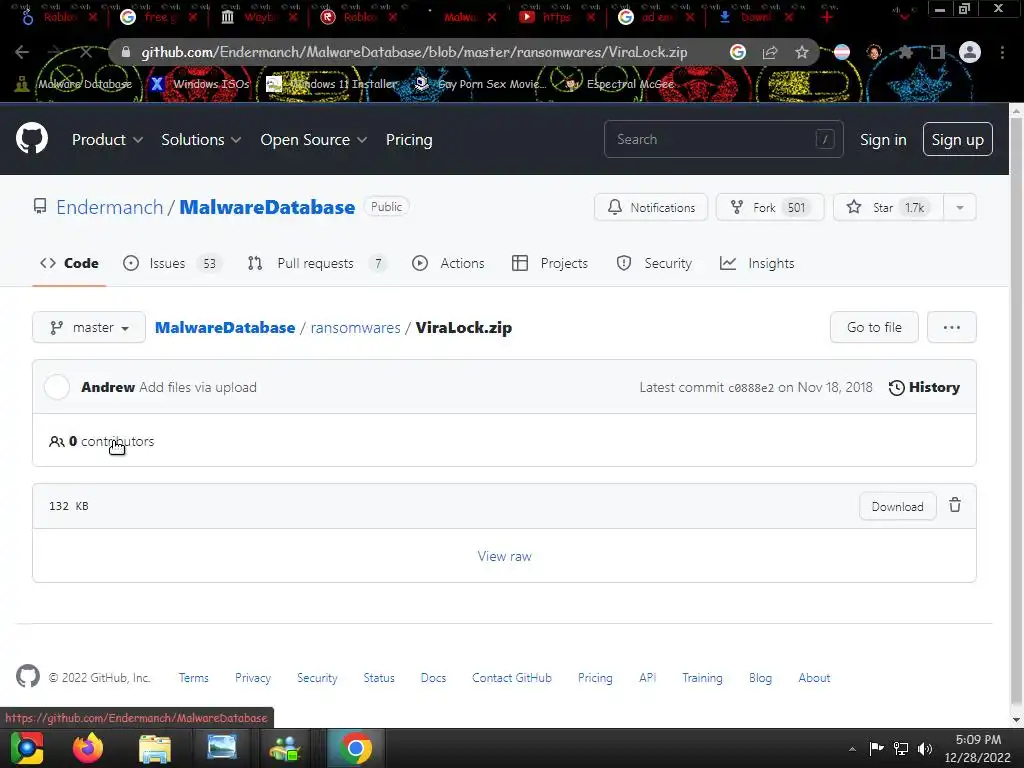The image size is (1024, 768).
Task: Click the Sign up button
Action: coord(957,139)
